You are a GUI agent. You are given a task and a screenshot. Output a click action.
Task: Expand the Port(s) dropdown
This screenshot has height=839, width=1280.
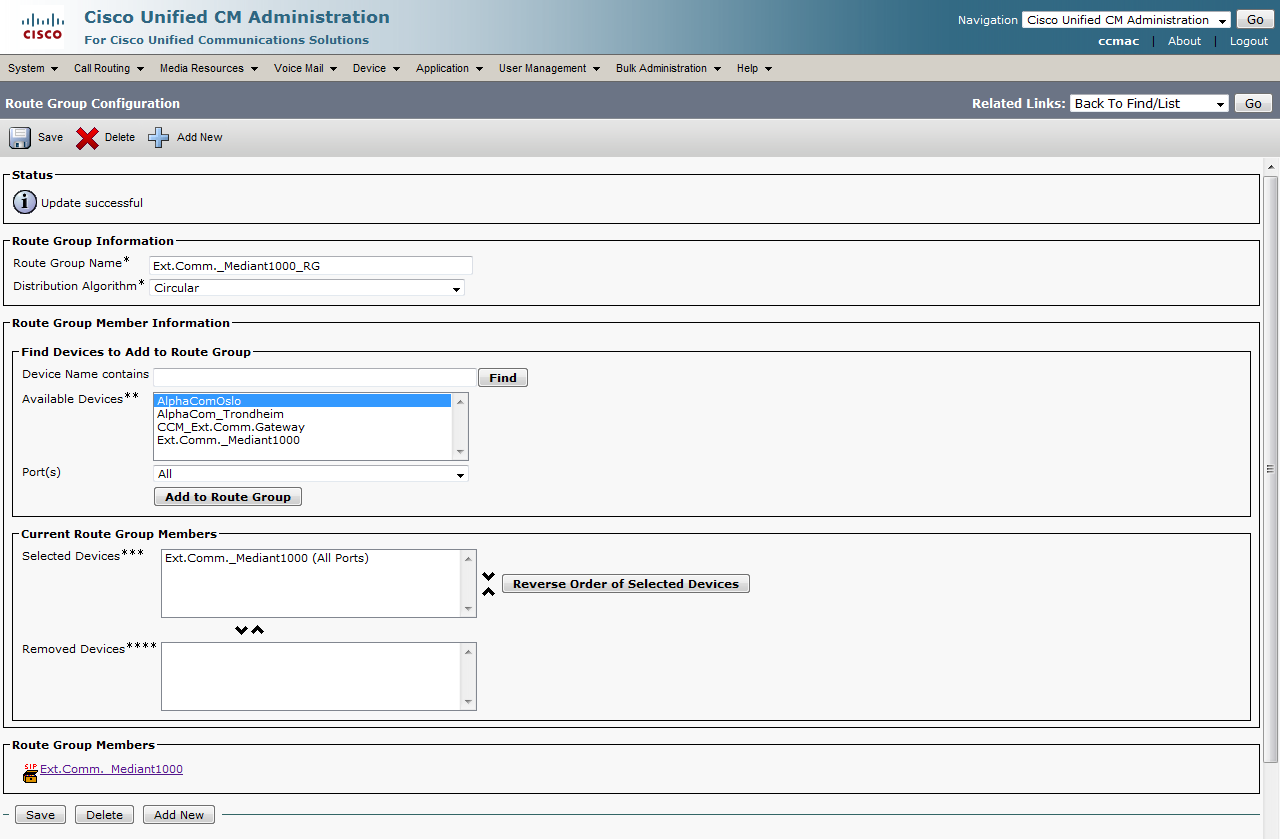point(310,474)
